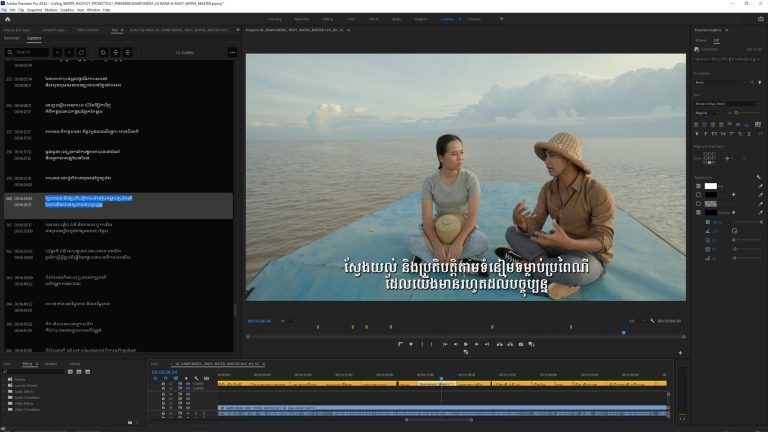Open playback resolution Full dropdown

pos(636,321)
